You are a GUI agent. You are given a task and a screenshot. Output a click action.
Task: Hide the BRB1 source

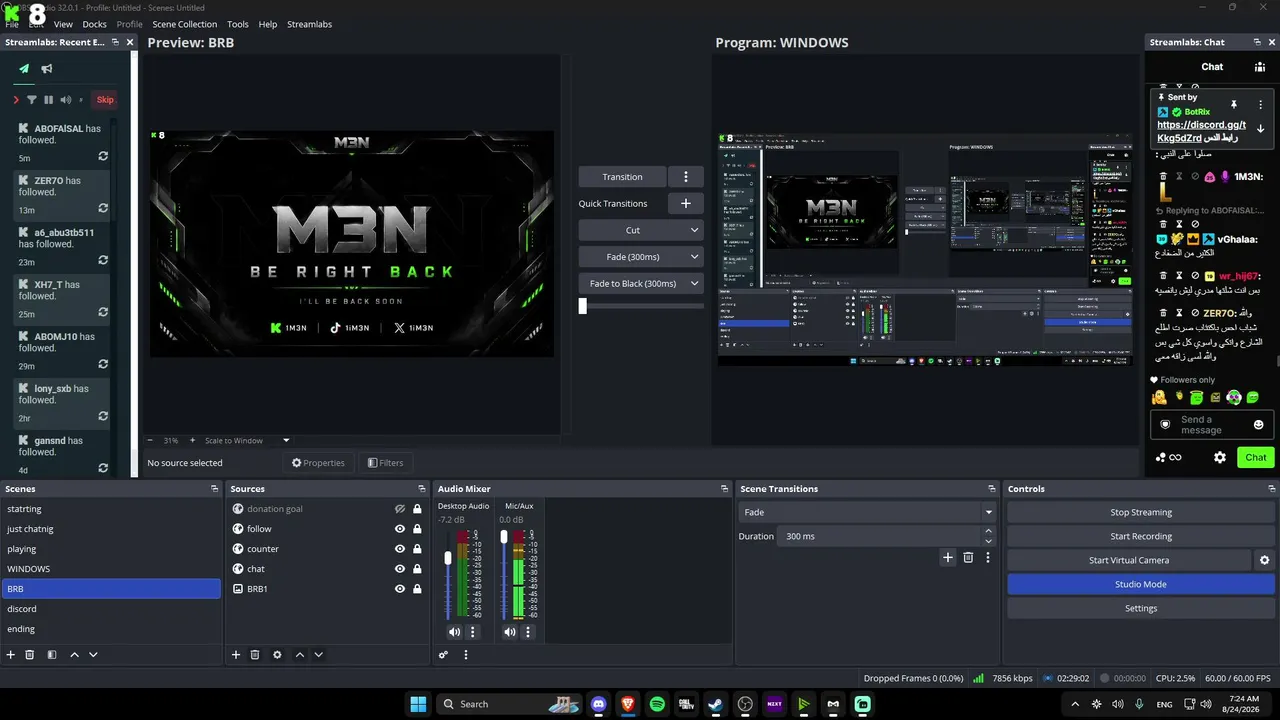tap(400, 589)
